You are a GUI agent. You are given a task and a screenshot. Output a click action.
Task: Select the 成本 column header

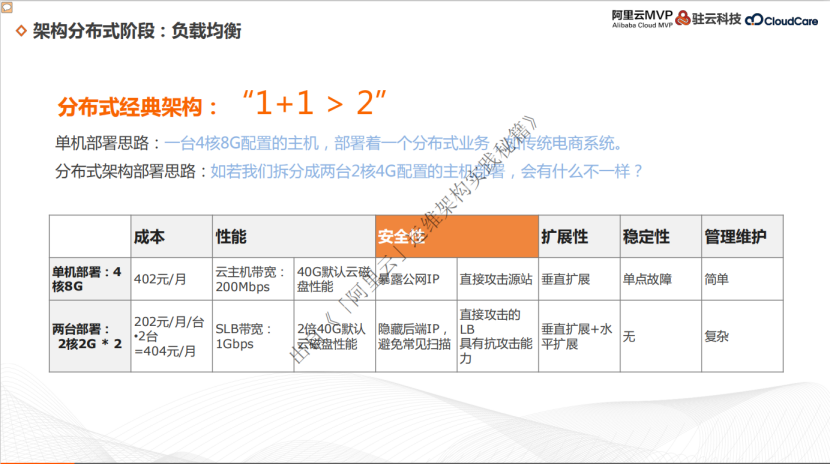[x=172, y=236]
